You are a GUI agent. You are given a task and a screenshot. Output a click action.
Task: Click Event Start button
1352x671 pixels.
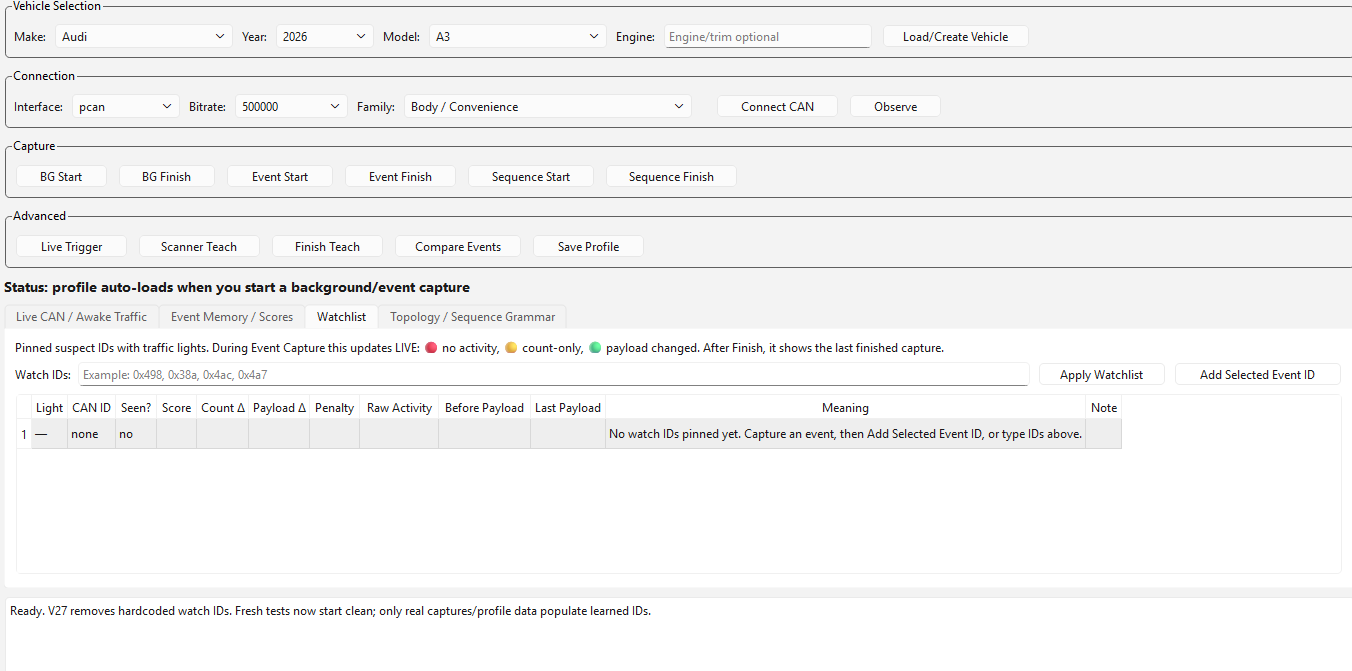(280, 177)
